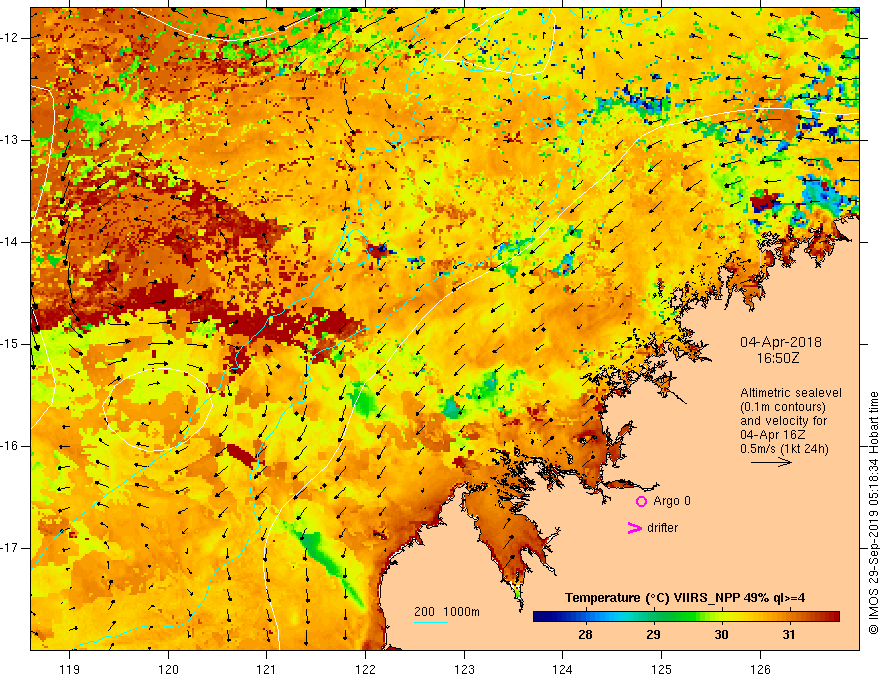
Task: Click the '200 1000m' bathymetry legend text
Action: click(x=447, y=612)
